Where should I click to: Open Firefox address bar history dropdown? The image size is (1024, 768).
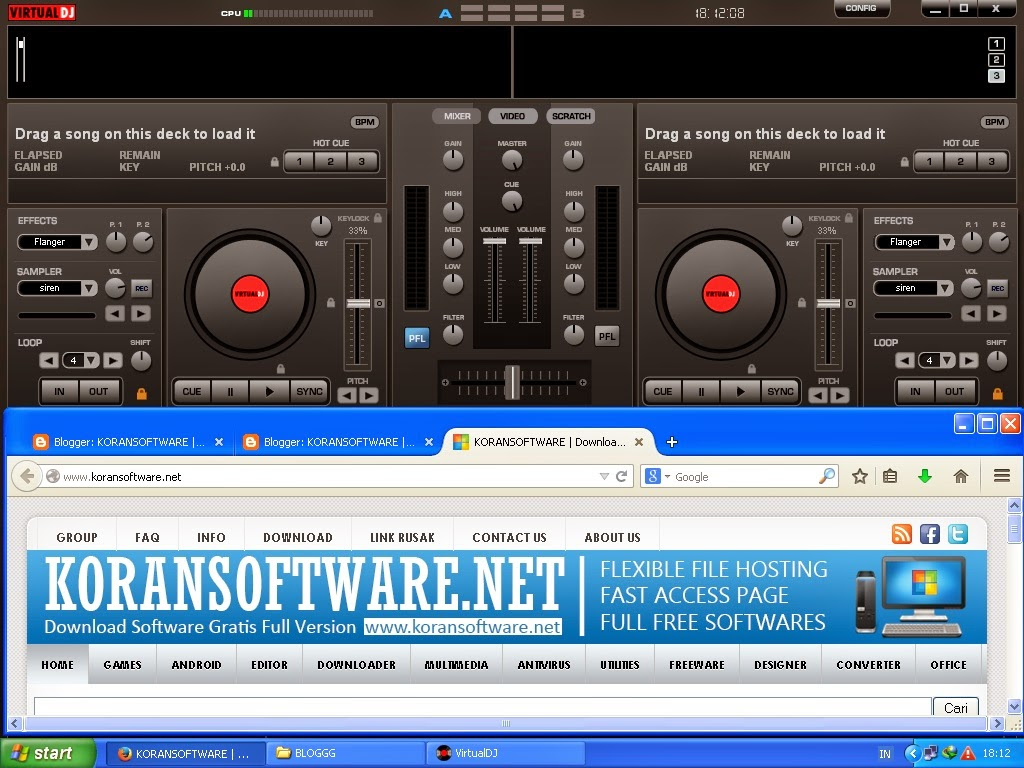tap(604, 477)
